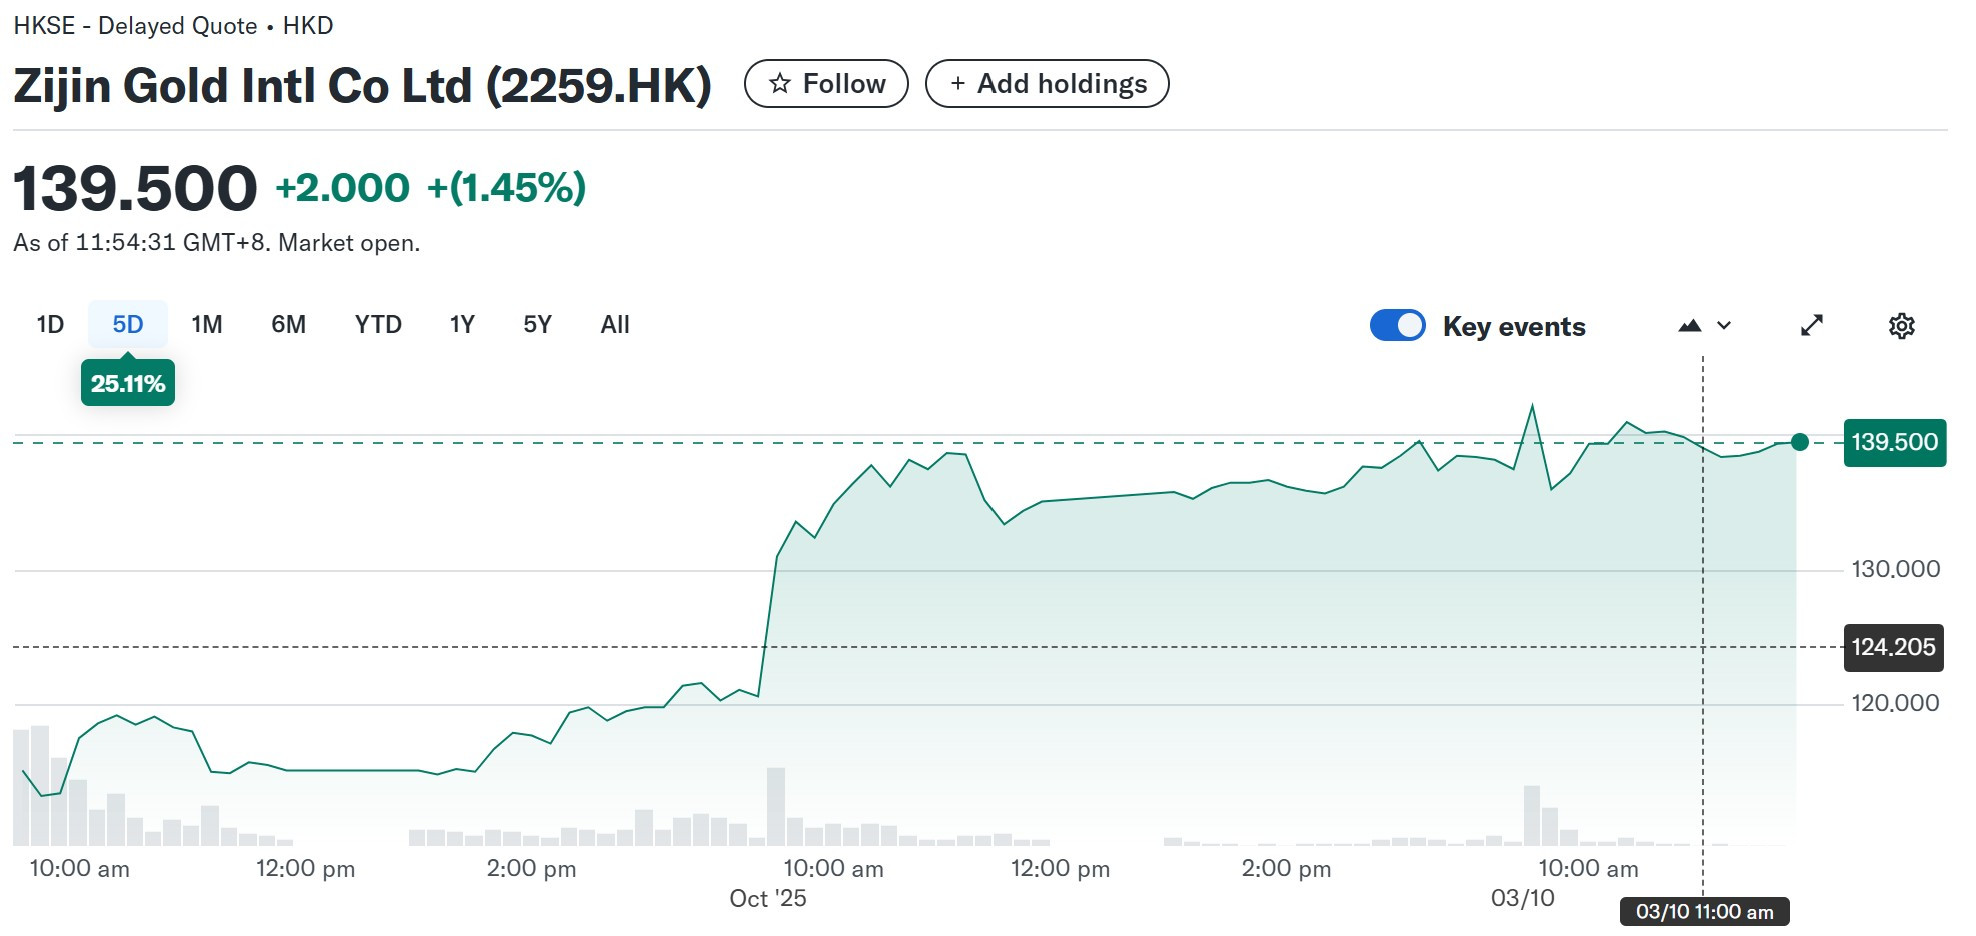Follow Zijin Gold Intl stock

(826, 84)
